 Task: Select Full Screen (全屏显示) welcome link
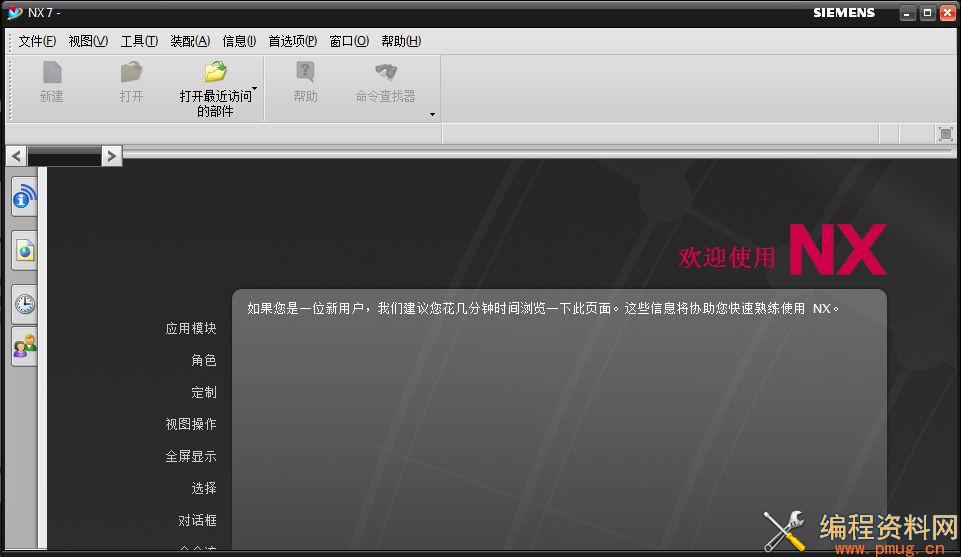[191, 457]
